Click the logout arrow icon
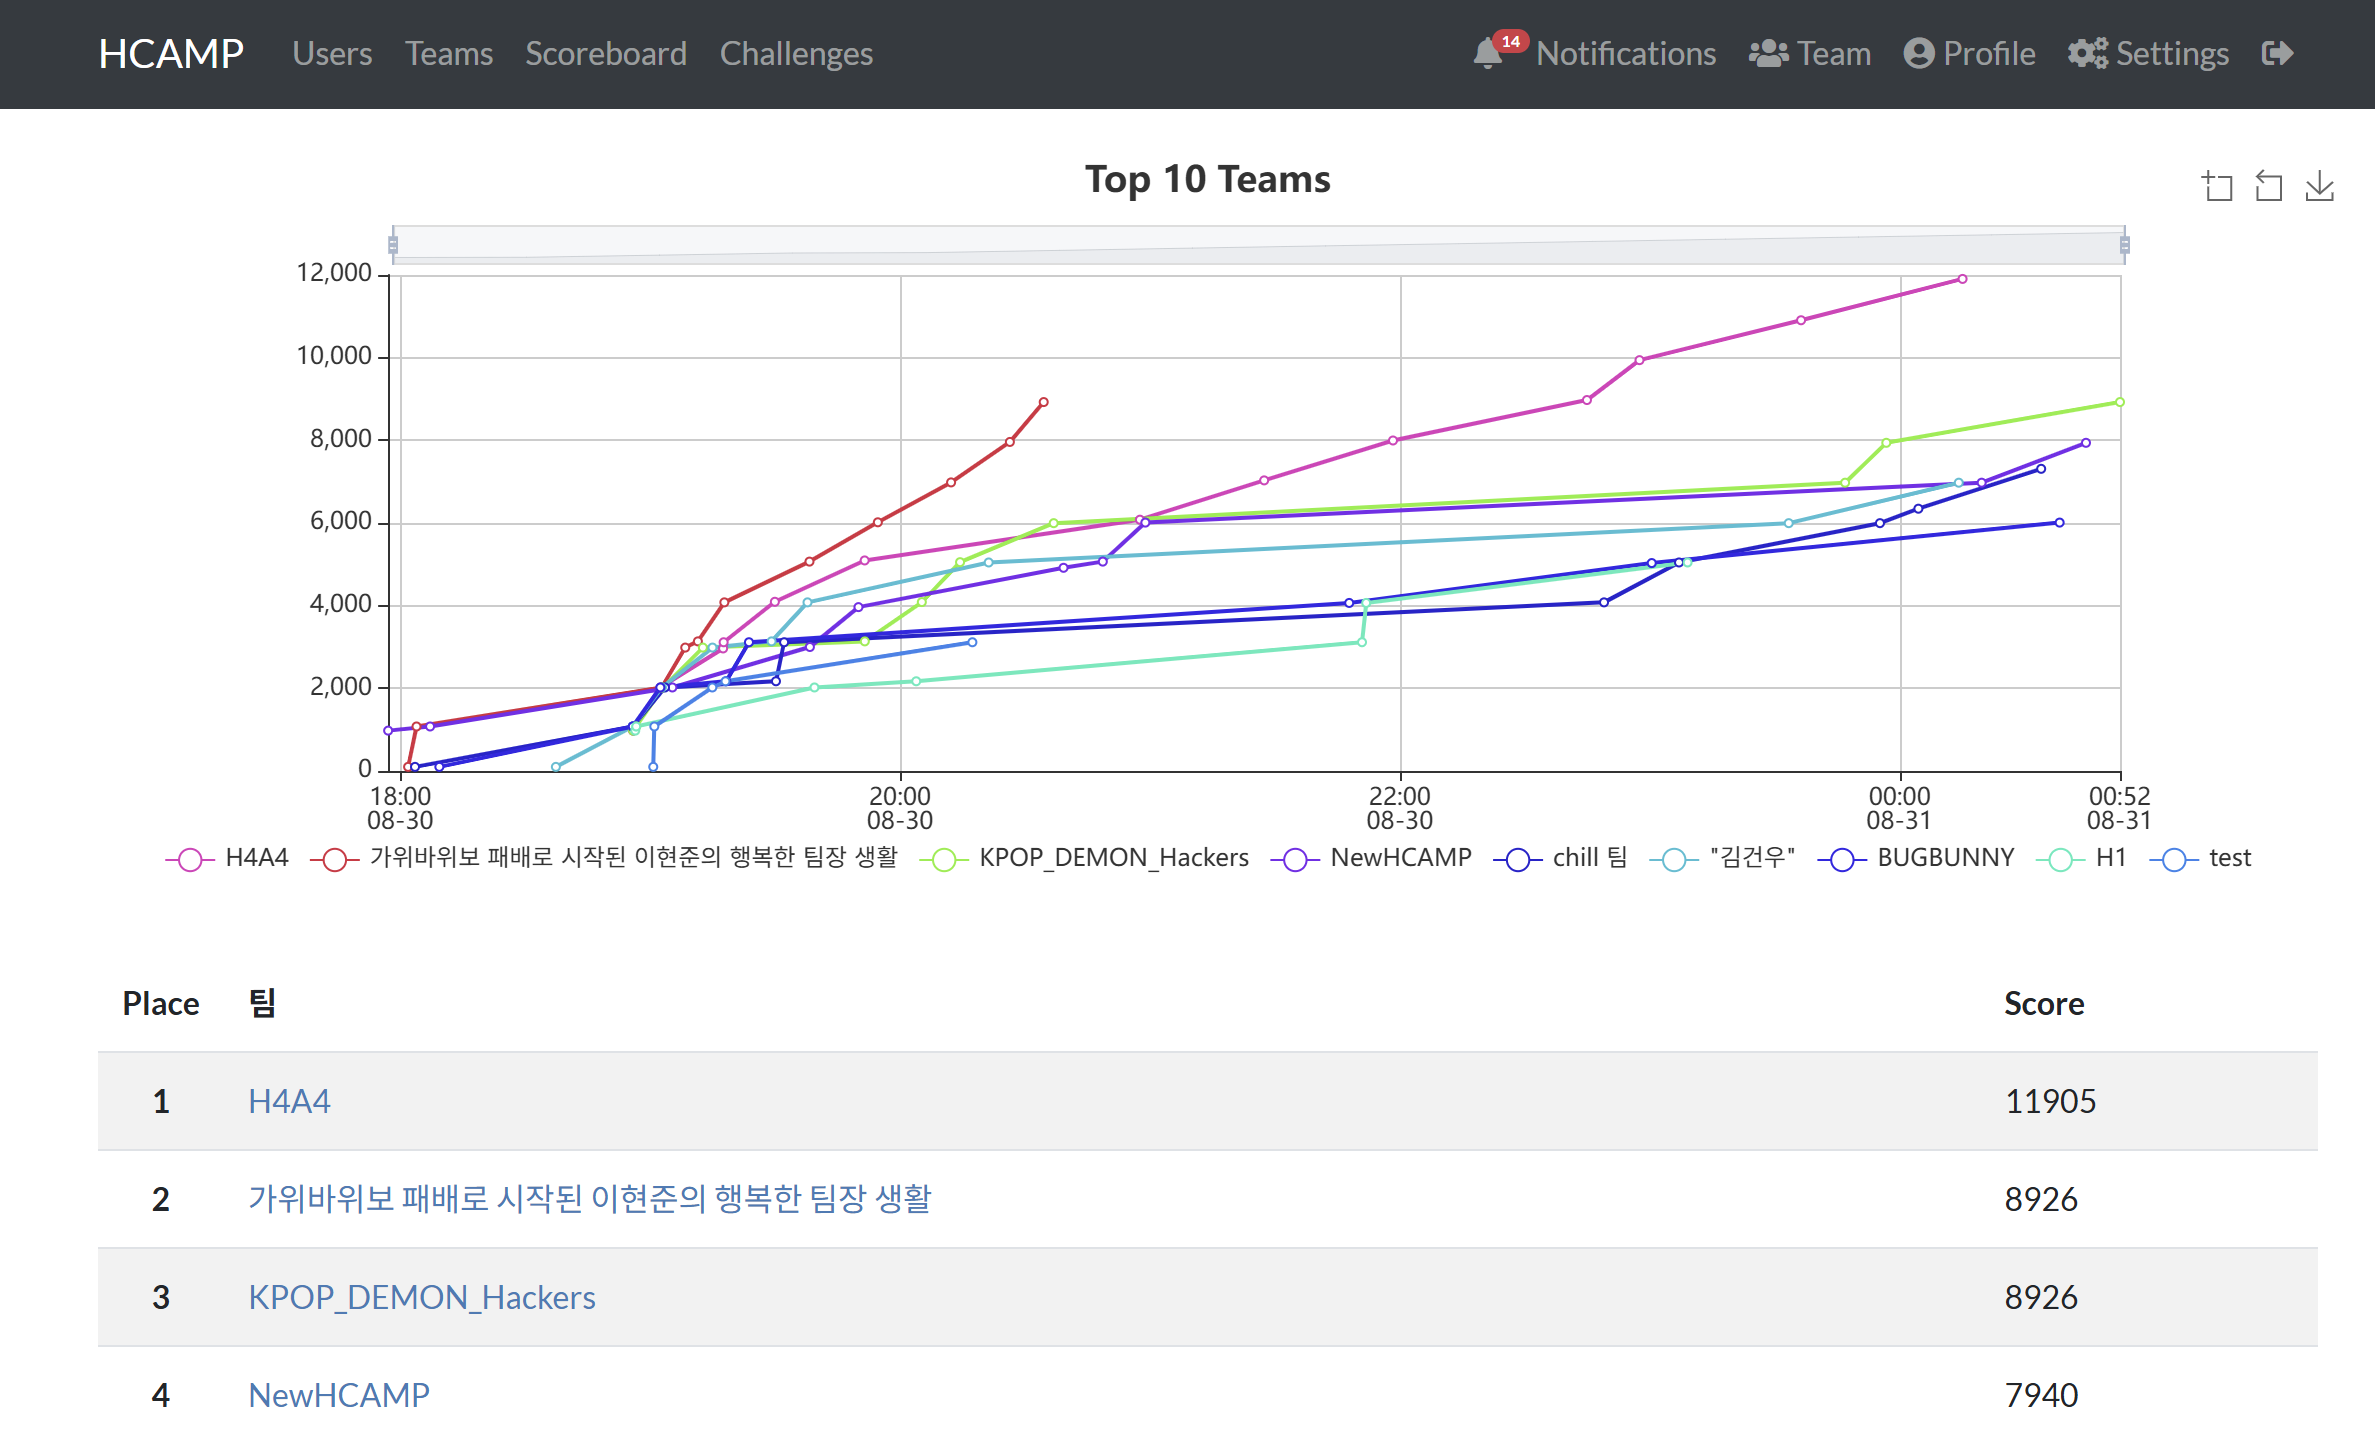This screenshot has width=2375, height=1431. (x=2277, y=54)
